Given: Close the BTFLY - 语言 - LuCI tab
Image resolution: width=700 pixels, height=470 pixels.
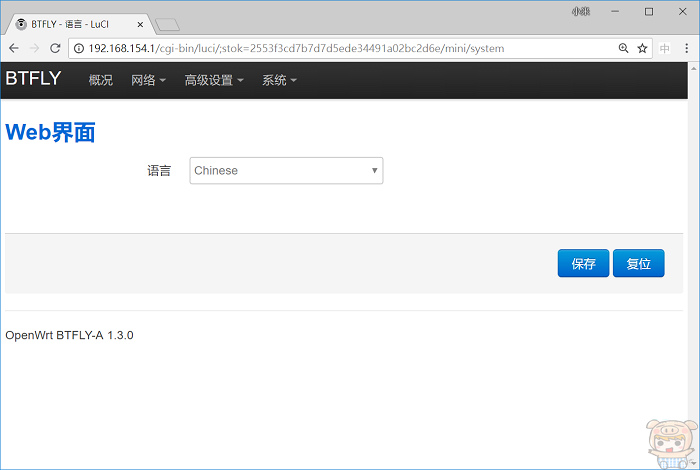Looking at the screenshot, I should point(140,25).
